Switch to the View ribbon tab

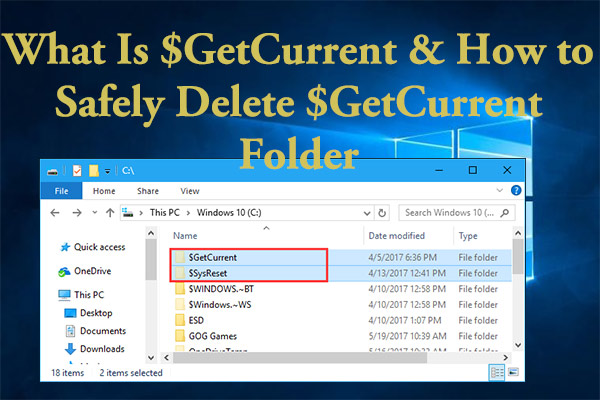click(190, 191)
